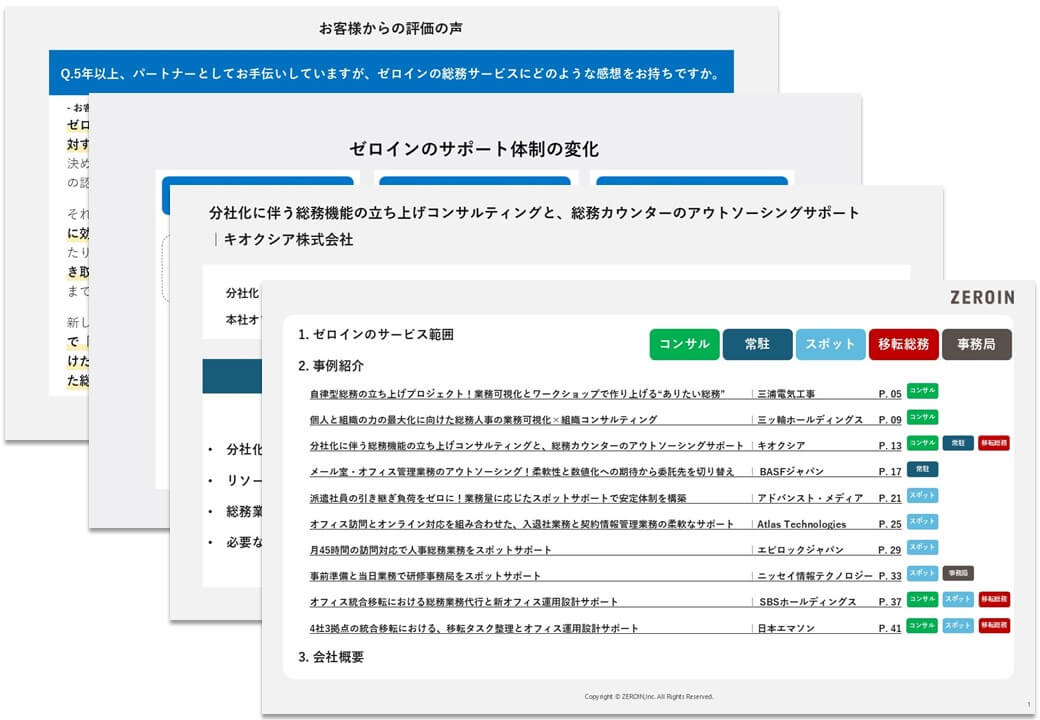The width and height of the screenshot is (1040, 720).
Task: Click page number P. 25
Action: 889,524
